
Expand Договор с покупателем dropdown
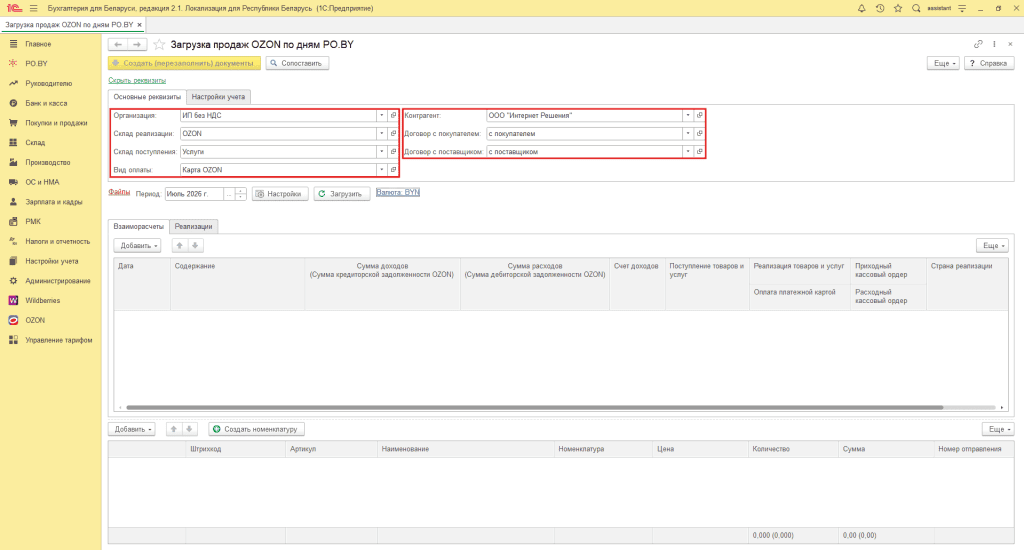[x=688, y=133]
